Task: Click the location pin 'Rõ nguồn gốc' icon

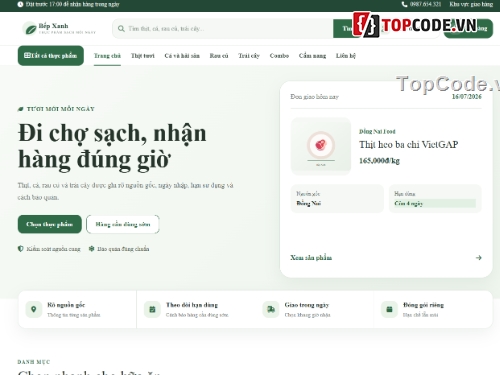Action: point(34,309)
